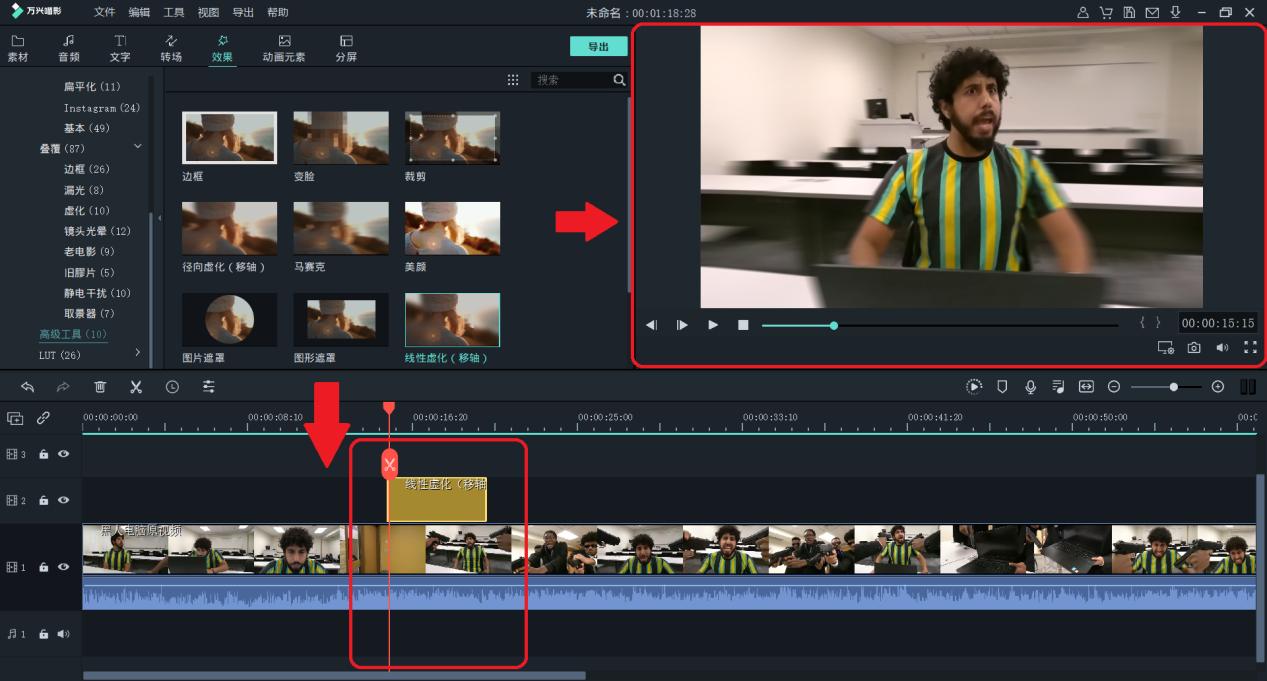Stop the preview playback
Viewport: 1267px width, 681px height.
pyautogui.click(x=743, y=325)
